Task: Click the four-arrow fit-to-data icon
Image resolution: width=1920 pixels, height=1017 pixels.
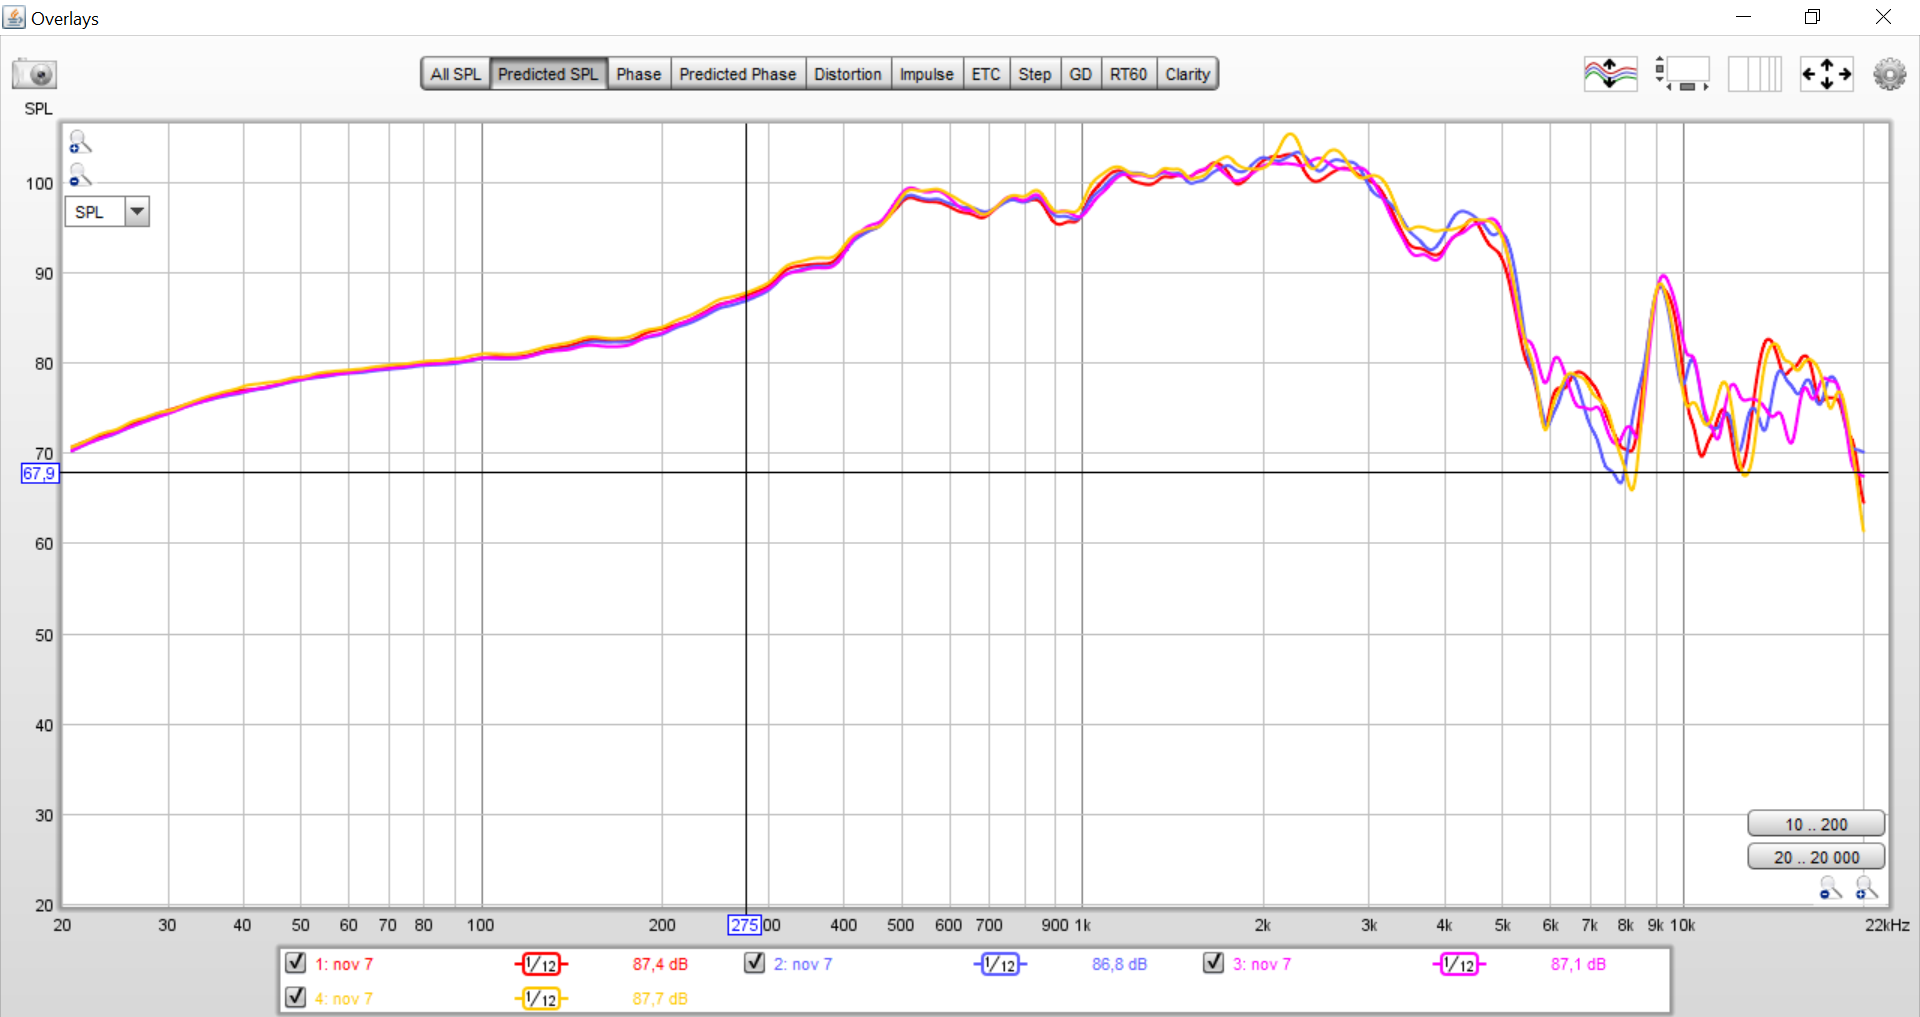Action: click(x=1826, y=74)
